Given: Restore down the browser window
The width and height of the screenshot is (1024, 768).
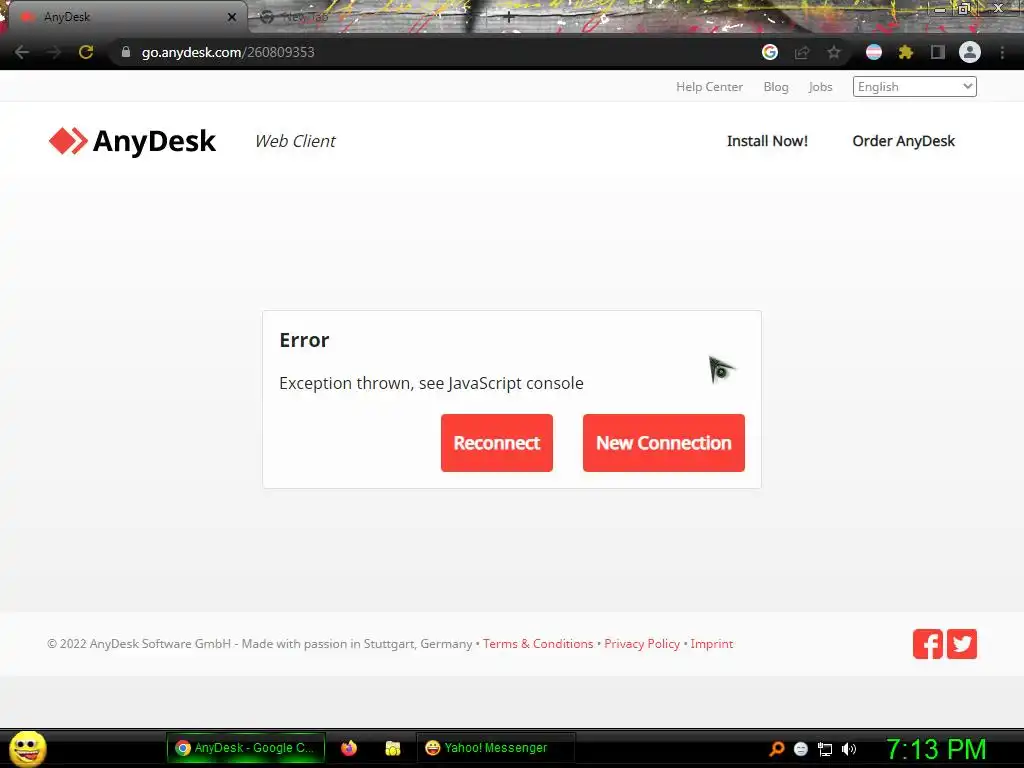Looking at the screenshot, I should click(963, 9).
